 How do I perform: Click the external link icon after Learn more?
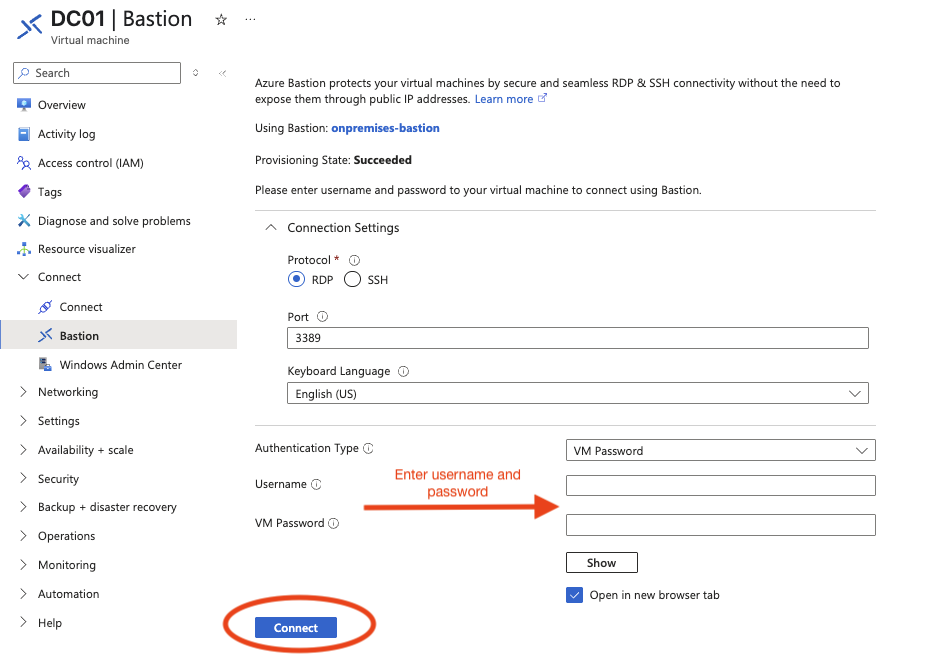[x=542, y=98]
